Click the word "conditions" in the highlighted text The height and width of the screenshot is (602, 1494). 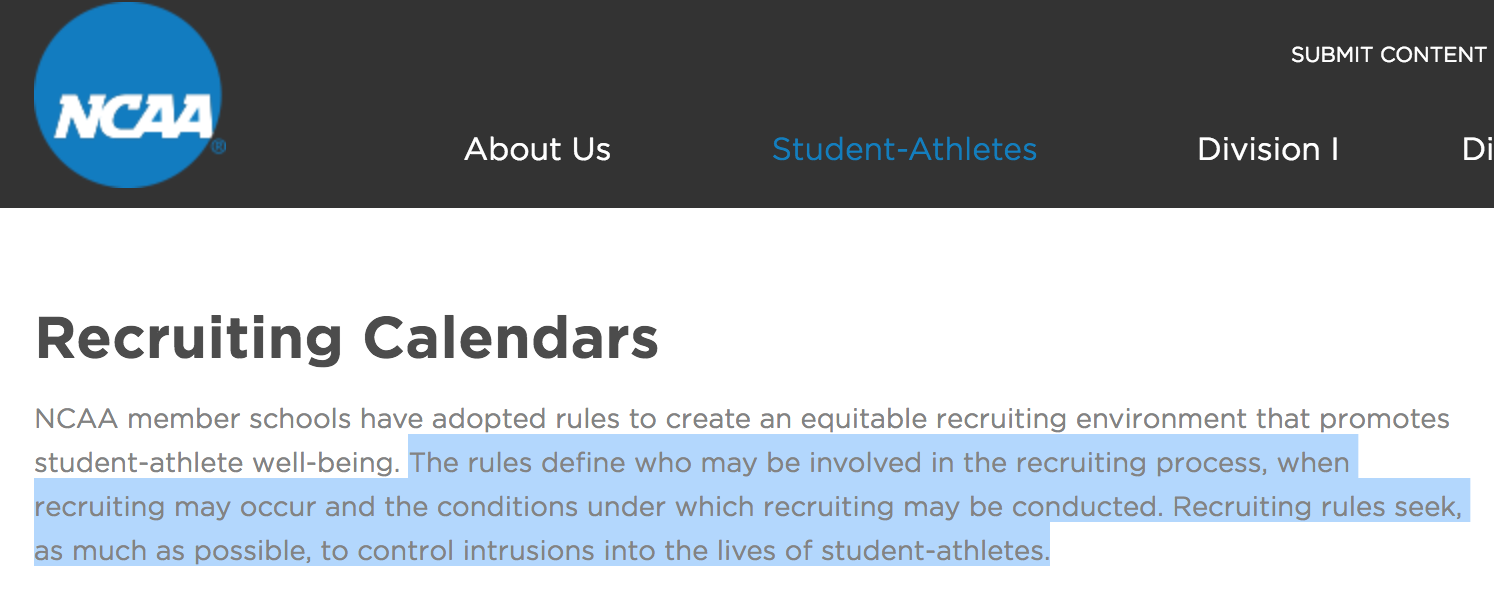[505, 507]
